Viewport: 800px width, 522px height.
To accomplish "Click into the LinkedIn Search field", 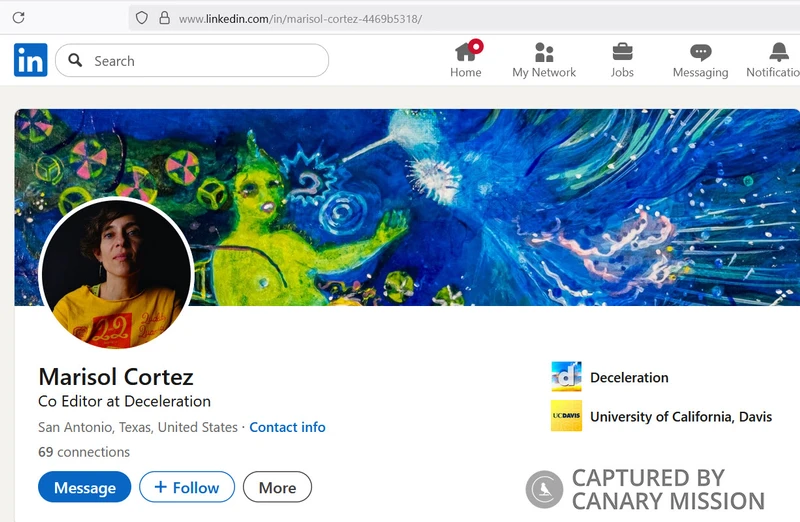I will tap(192, 60).
